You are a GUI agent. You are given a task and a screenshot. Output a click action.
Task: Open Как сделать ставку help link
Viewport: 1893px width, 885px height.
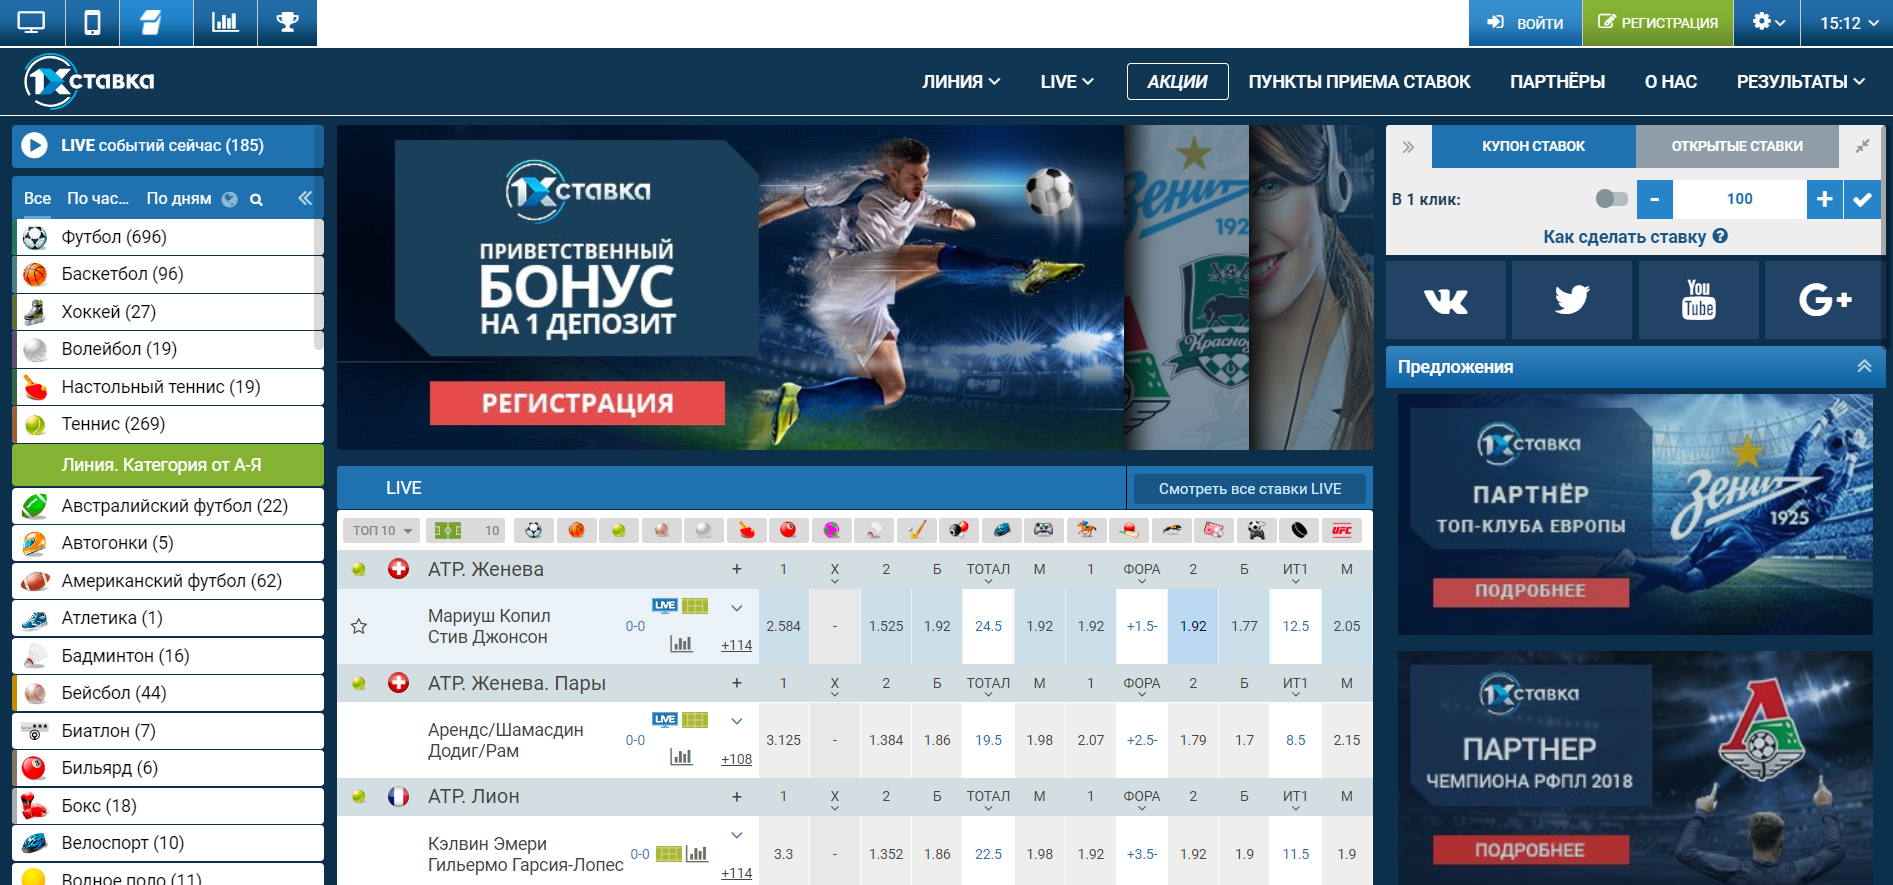1635,237
